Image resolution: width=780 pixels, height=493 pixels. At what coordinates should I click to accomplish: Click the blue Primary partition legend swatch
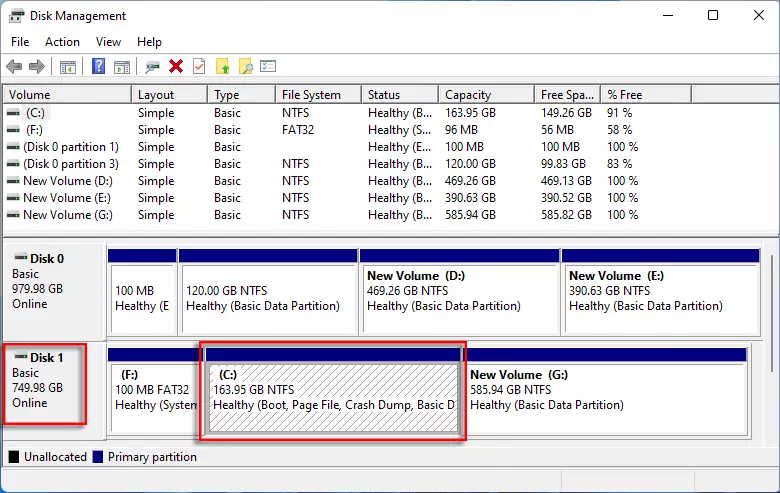[97, 457]
